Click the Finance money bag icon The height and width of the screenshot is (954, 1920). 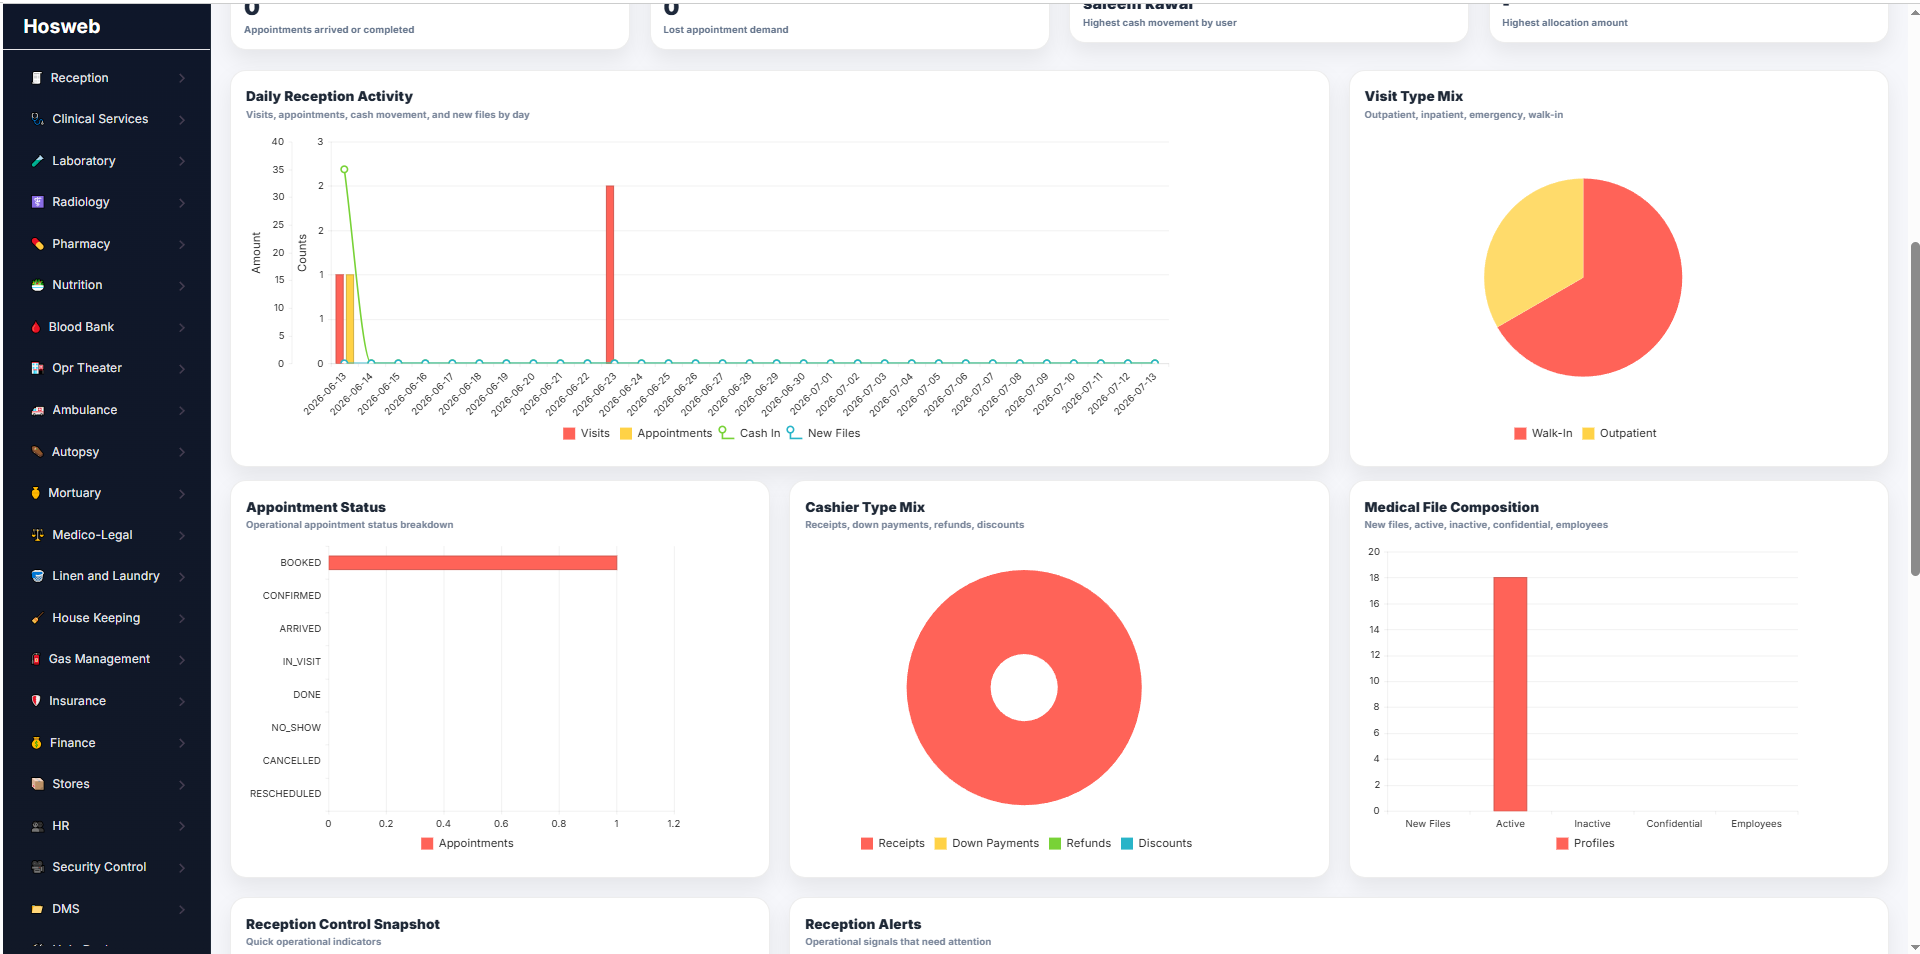36,743
